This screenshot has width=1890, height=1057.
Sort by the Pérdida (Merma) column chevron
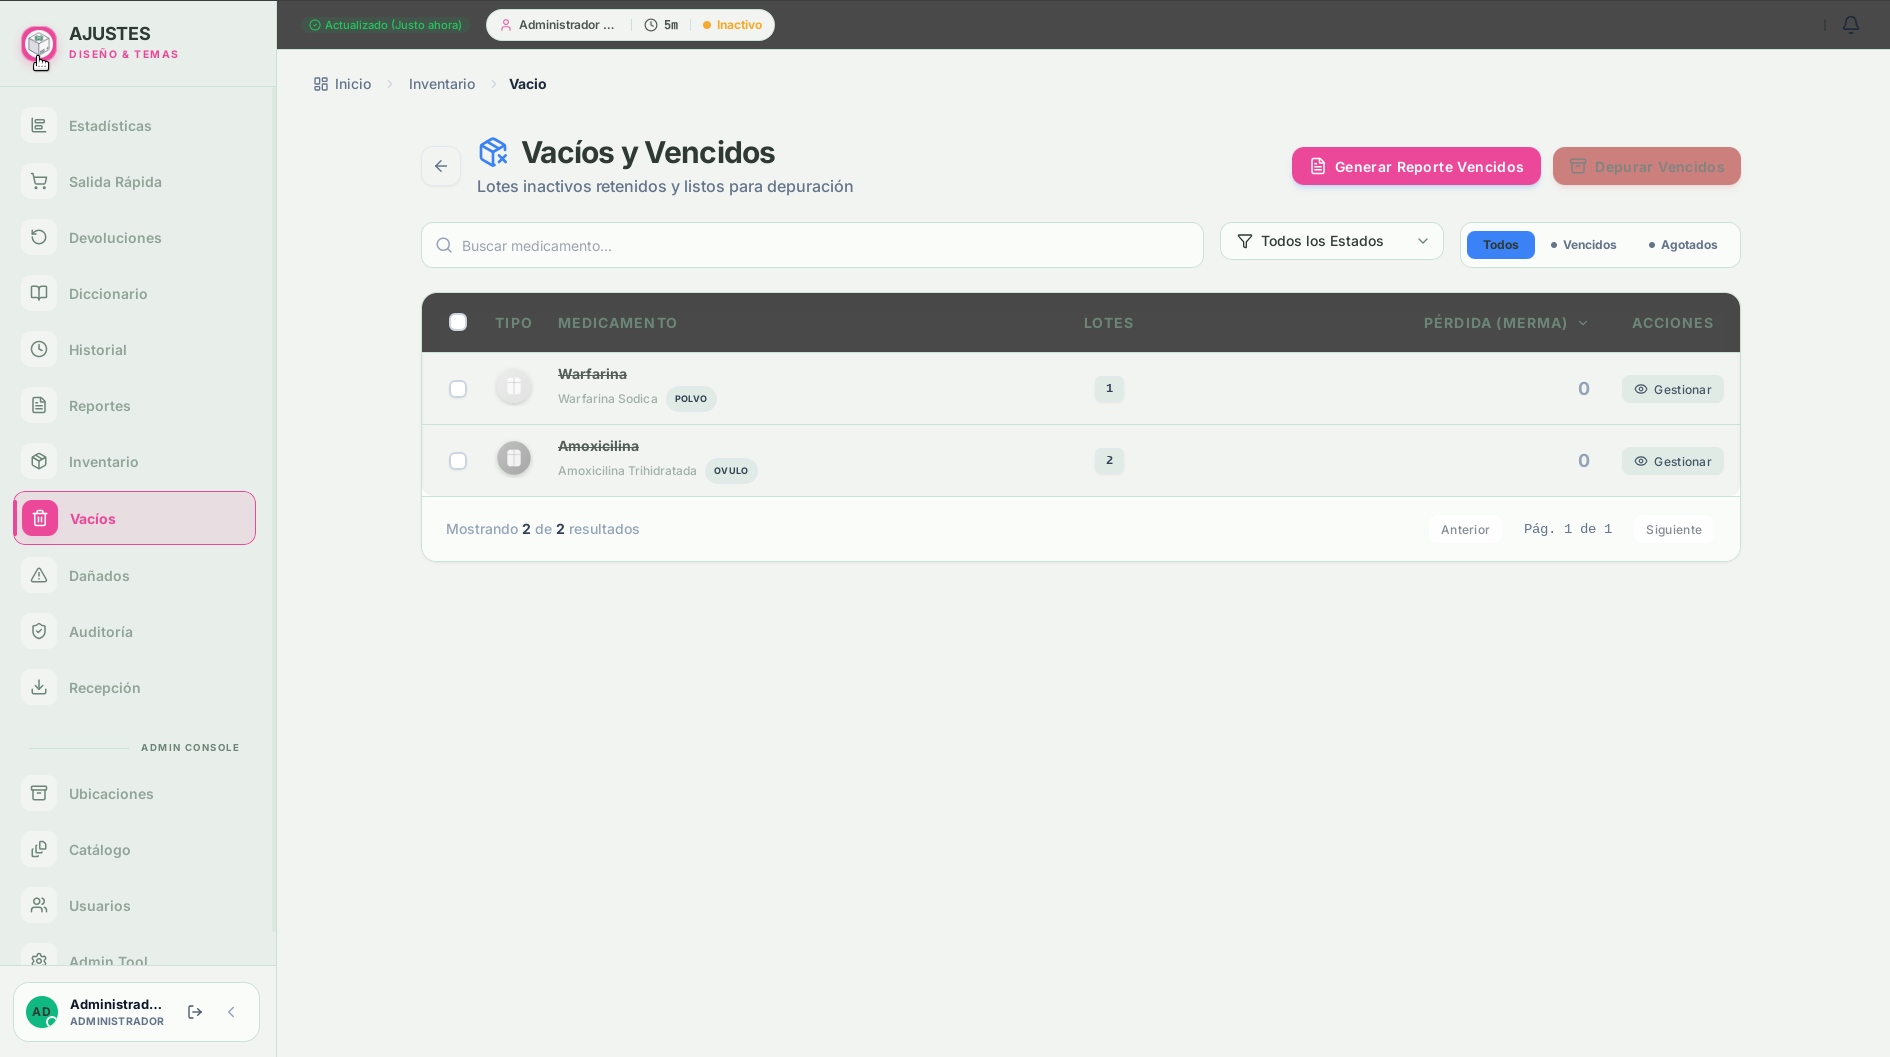[x=1583, y=323]
